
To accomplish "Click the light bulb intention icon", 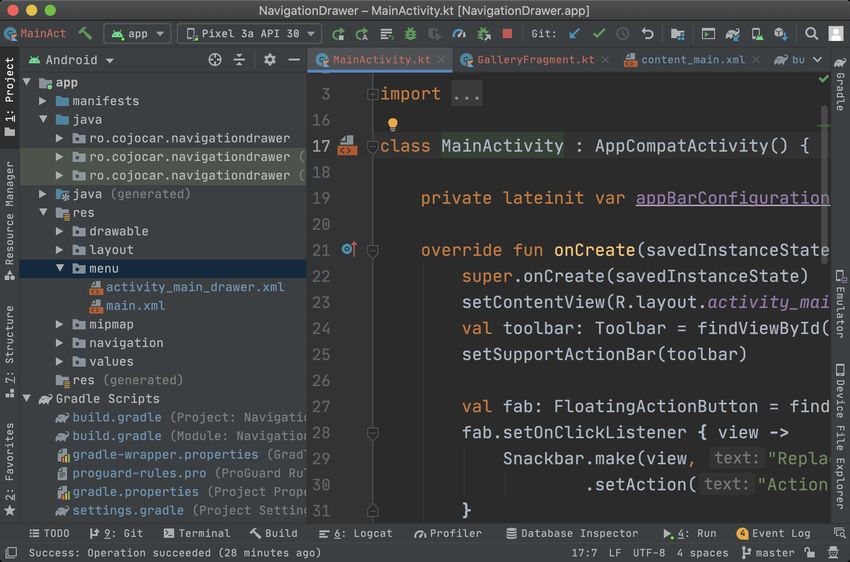I will click(x=392, y=124).
